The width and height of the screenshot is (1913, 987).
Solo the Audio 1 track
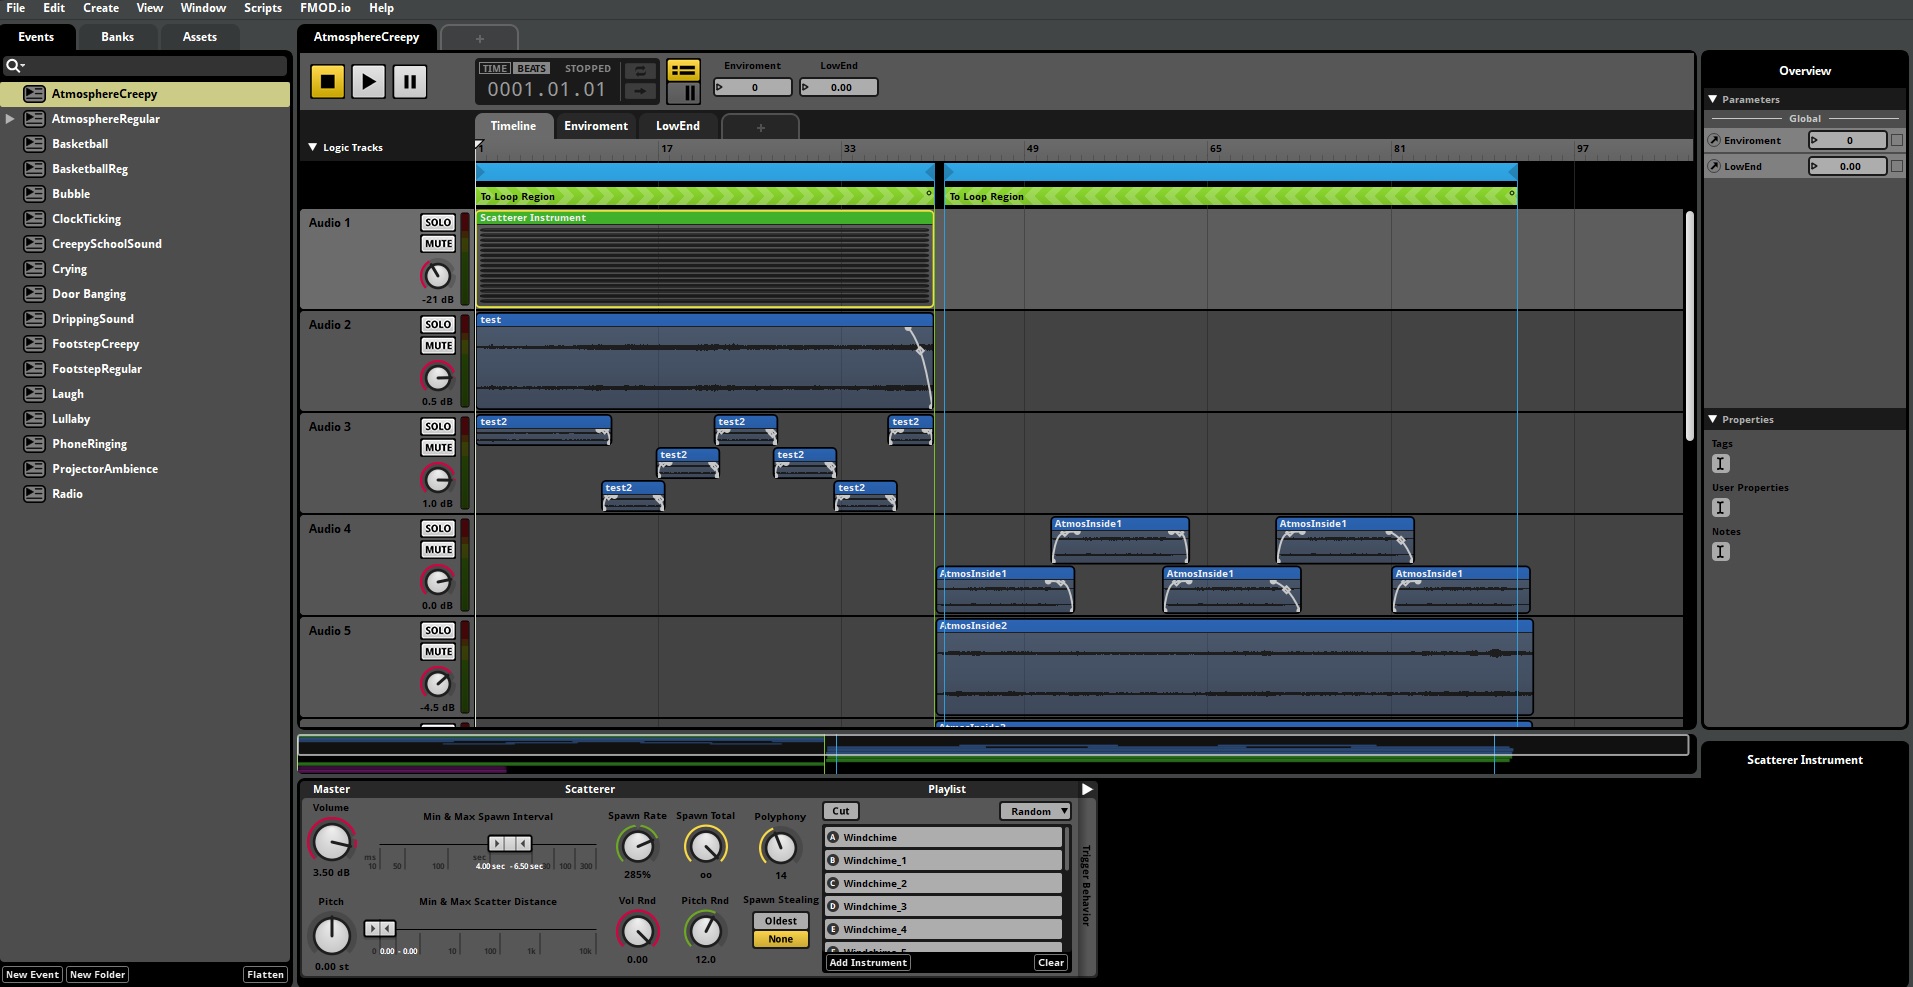point(437,223)
